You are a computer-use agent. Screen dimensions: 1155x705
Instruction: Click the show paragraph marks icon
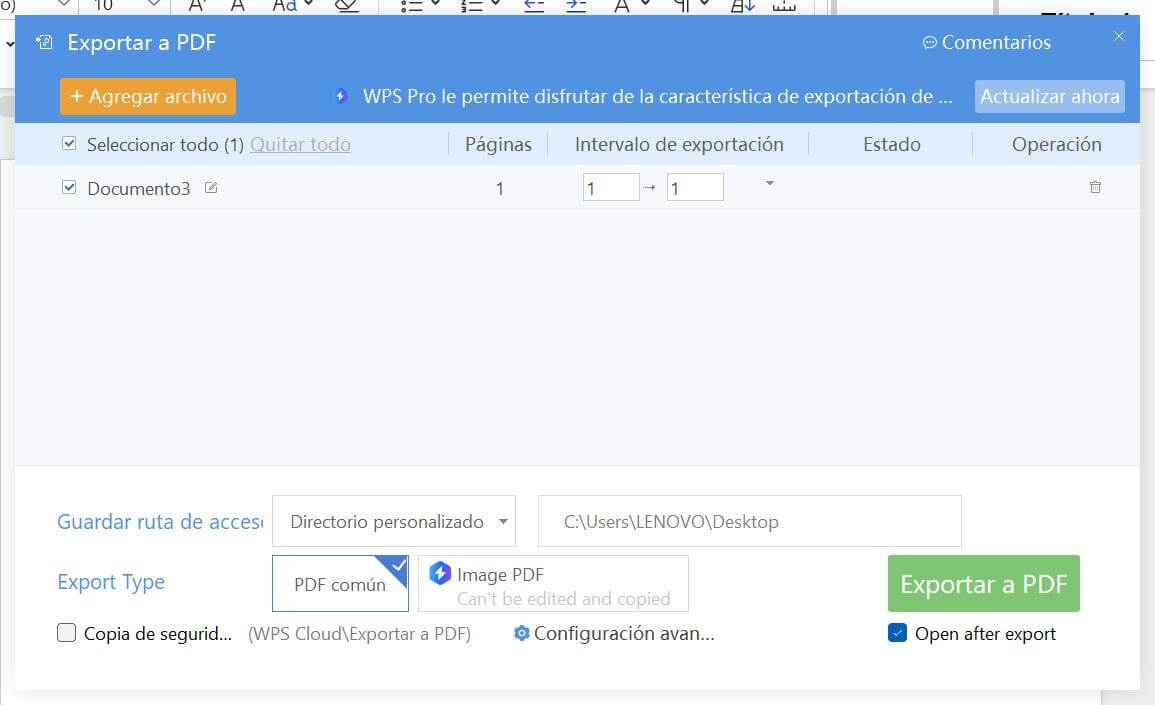click(682, 5)
